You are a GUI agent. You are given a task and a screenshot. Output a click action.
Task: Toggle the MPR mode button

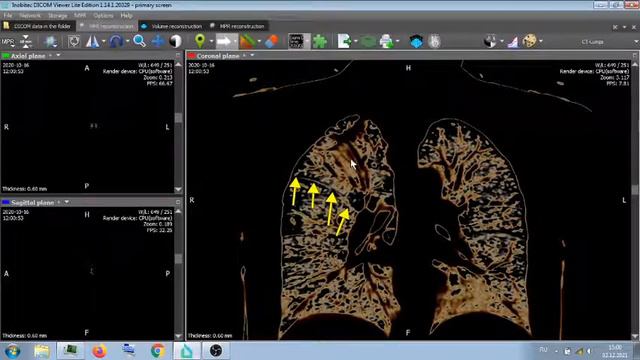tap(8, 41)
